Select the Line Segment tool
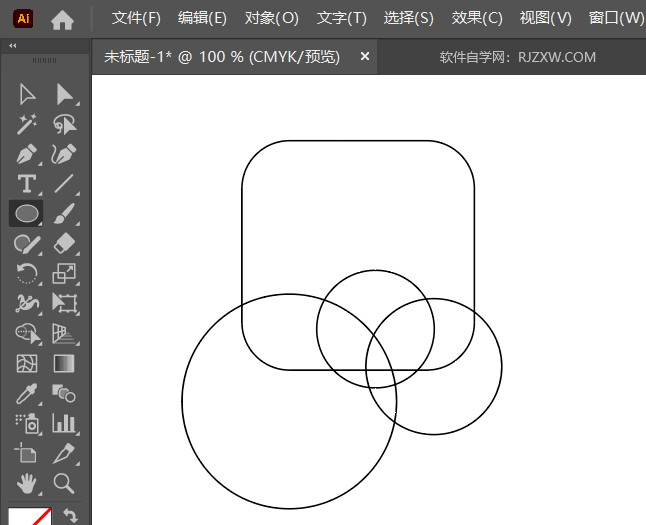The height and width of the screenshot is (525, 646). click(65, 183)
